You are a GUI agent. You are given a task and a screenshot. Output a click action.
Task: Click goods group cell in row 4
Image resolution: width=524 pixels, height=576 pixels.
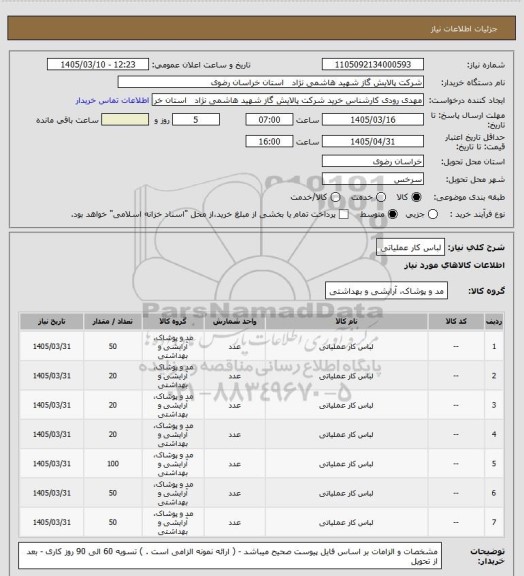pos(173,435)
